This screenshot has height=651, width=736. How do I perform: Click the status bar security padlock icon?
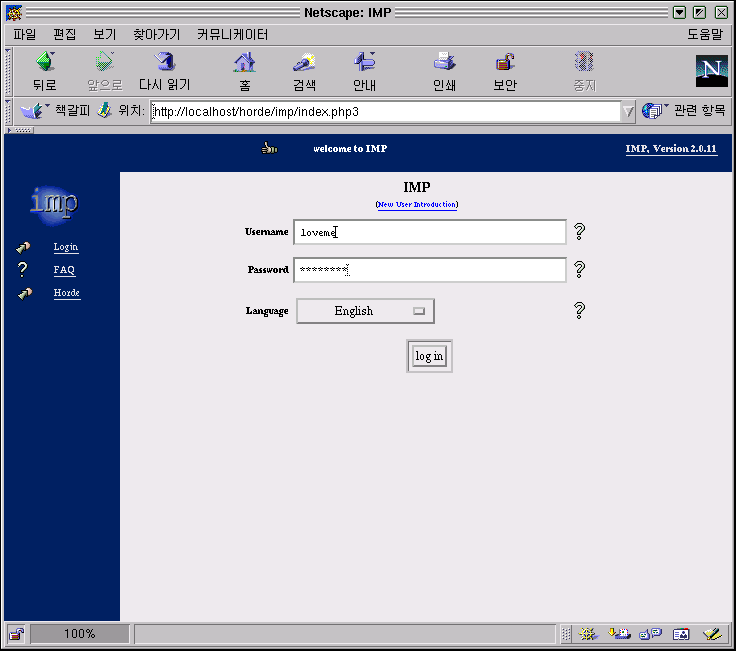tap(17, 634)
